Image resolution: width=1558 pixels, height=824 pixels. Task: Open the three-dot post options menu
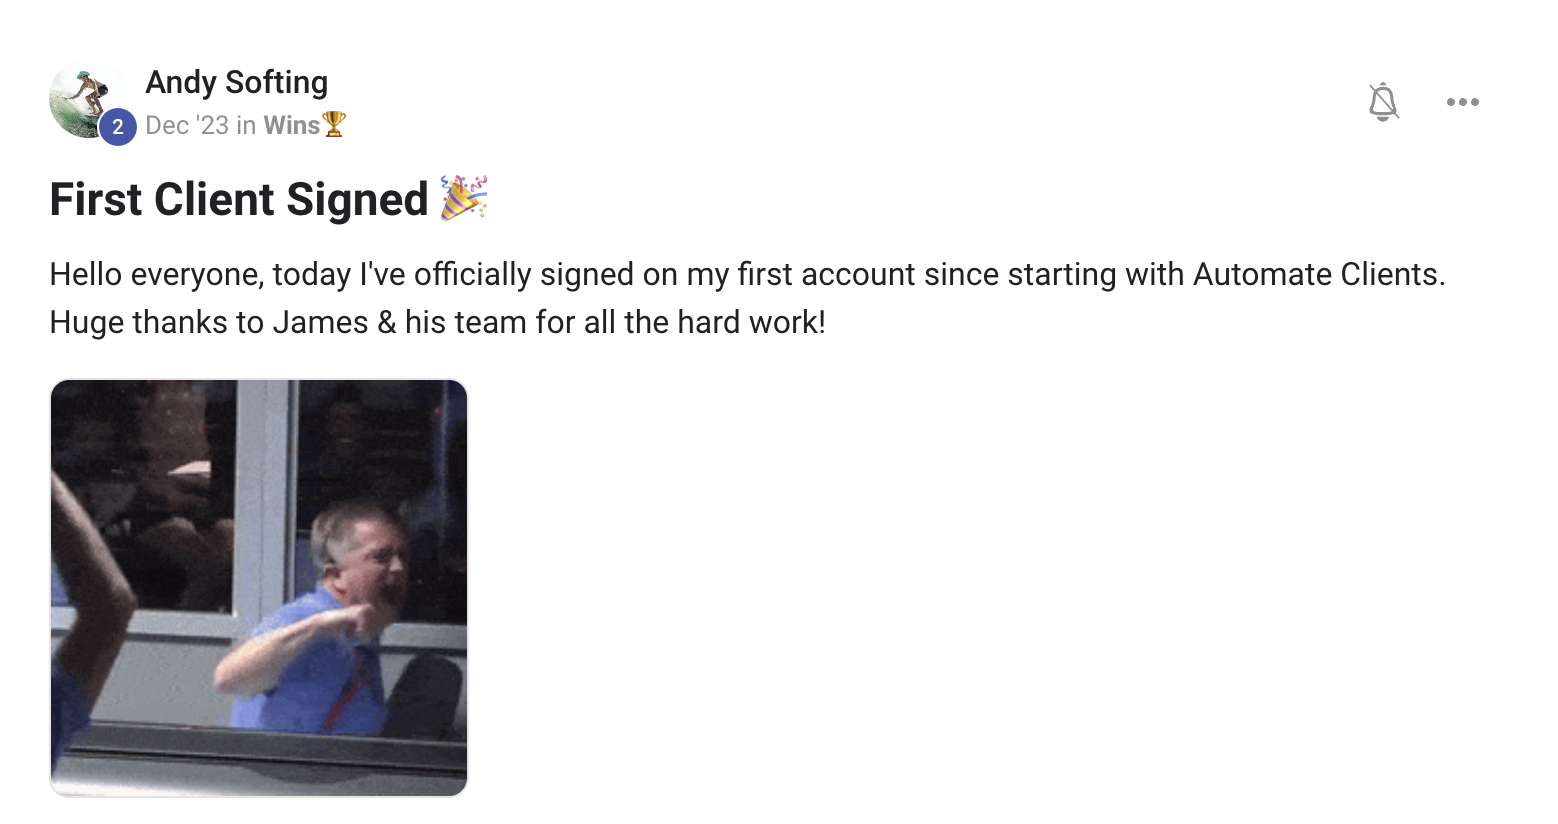1462,102
